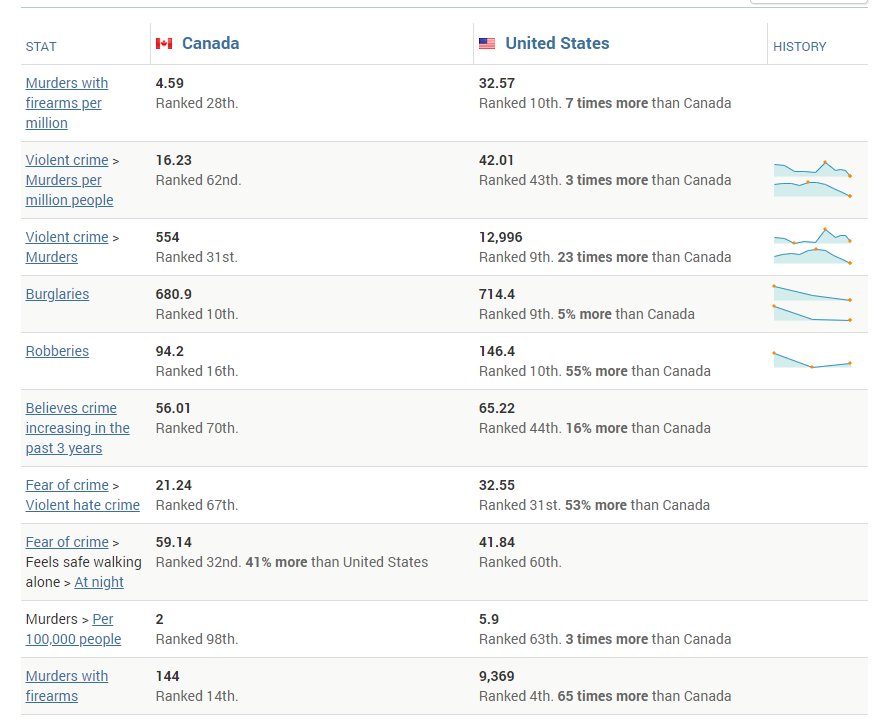Open the Canada country header link
891x723 pixels.
[x=210, y=43]
